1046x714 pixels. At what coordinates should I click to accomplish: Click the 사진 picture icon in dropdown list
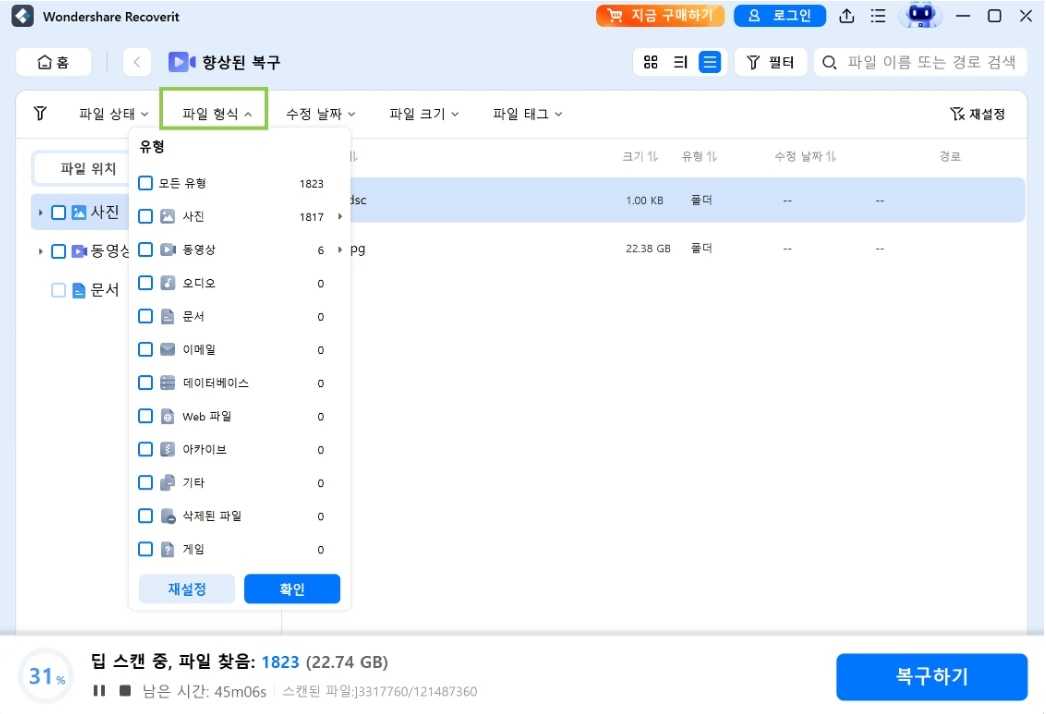167,216
